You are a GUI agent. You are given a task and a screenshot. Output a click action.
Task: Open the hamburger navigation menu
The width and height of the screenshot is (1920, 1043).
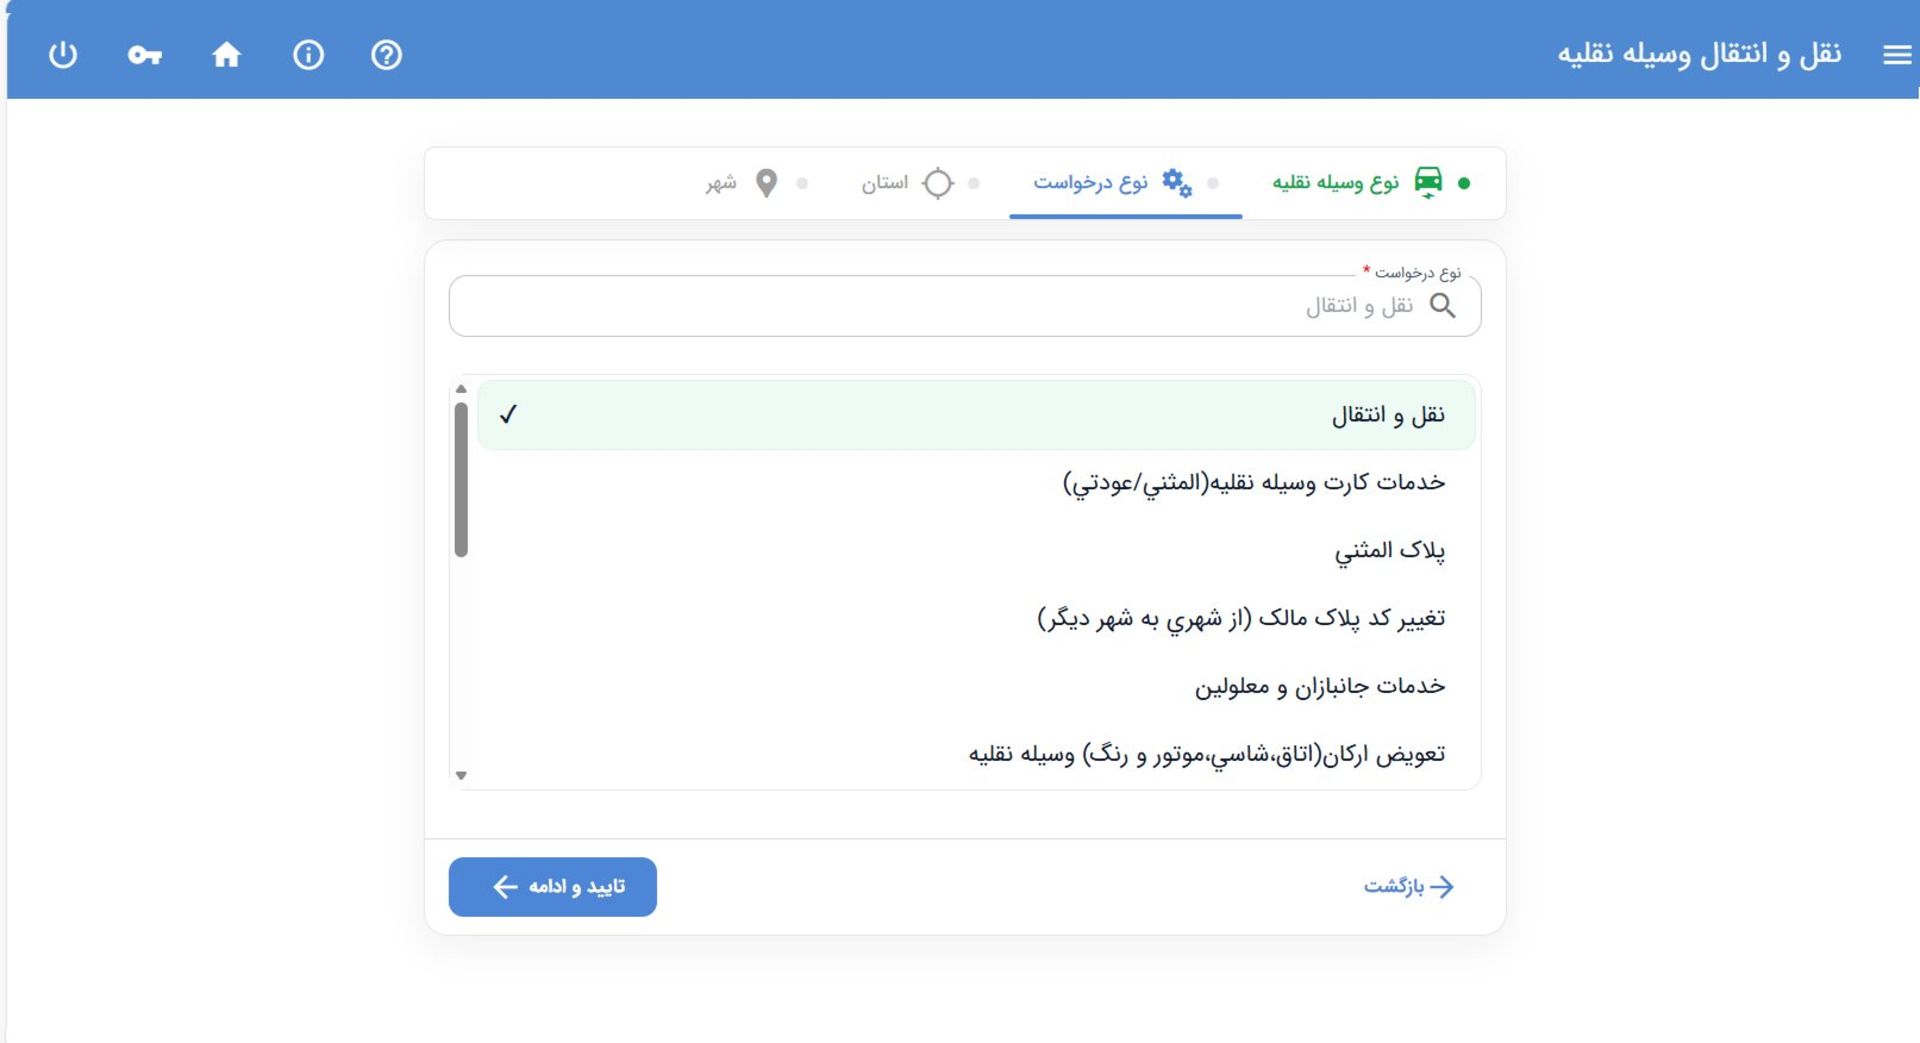pyautogui.click(x=1895, y=55)
